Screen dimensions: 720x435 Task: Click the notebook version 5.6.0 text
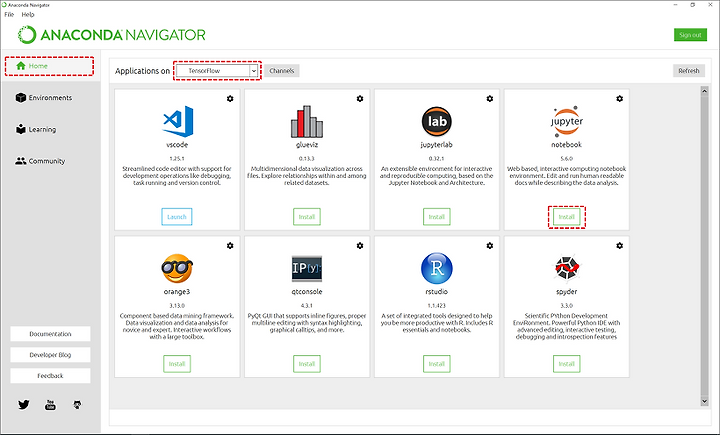tap(567, 158)
